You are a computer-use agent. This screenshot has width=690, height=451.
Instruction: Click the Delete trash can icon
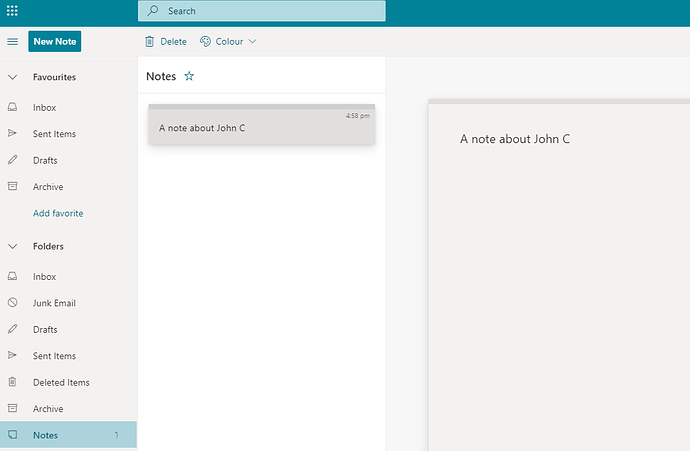coord(150,41)
